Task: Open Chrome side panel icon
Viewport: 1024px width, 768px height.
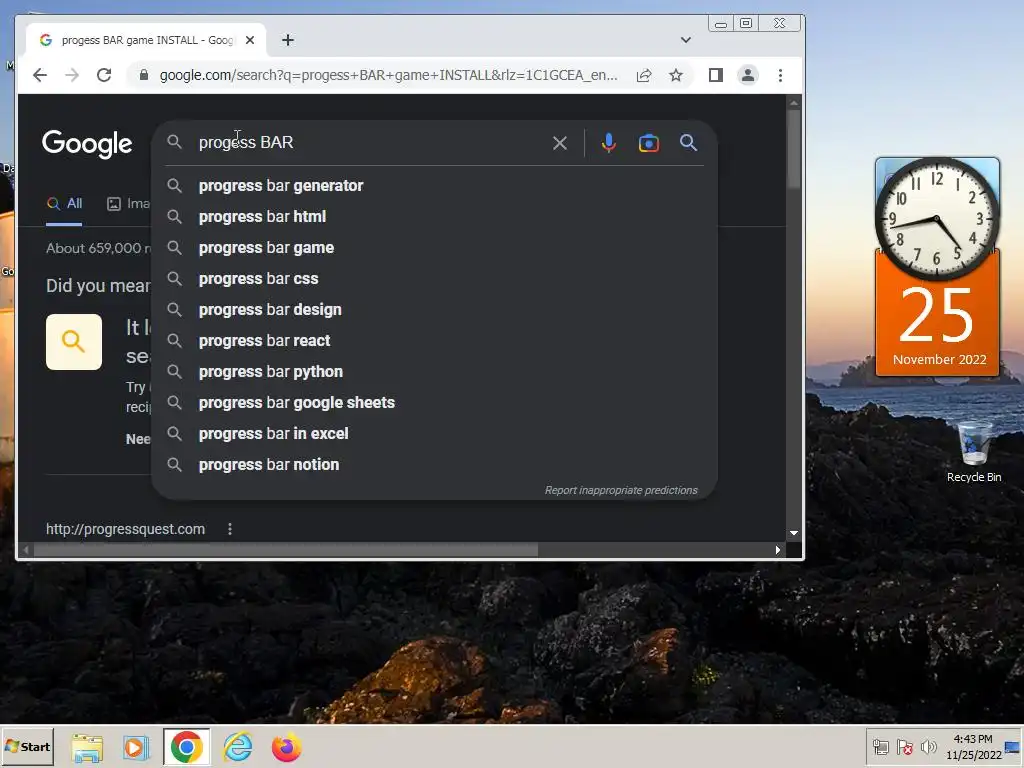Action: pos(716,75)
